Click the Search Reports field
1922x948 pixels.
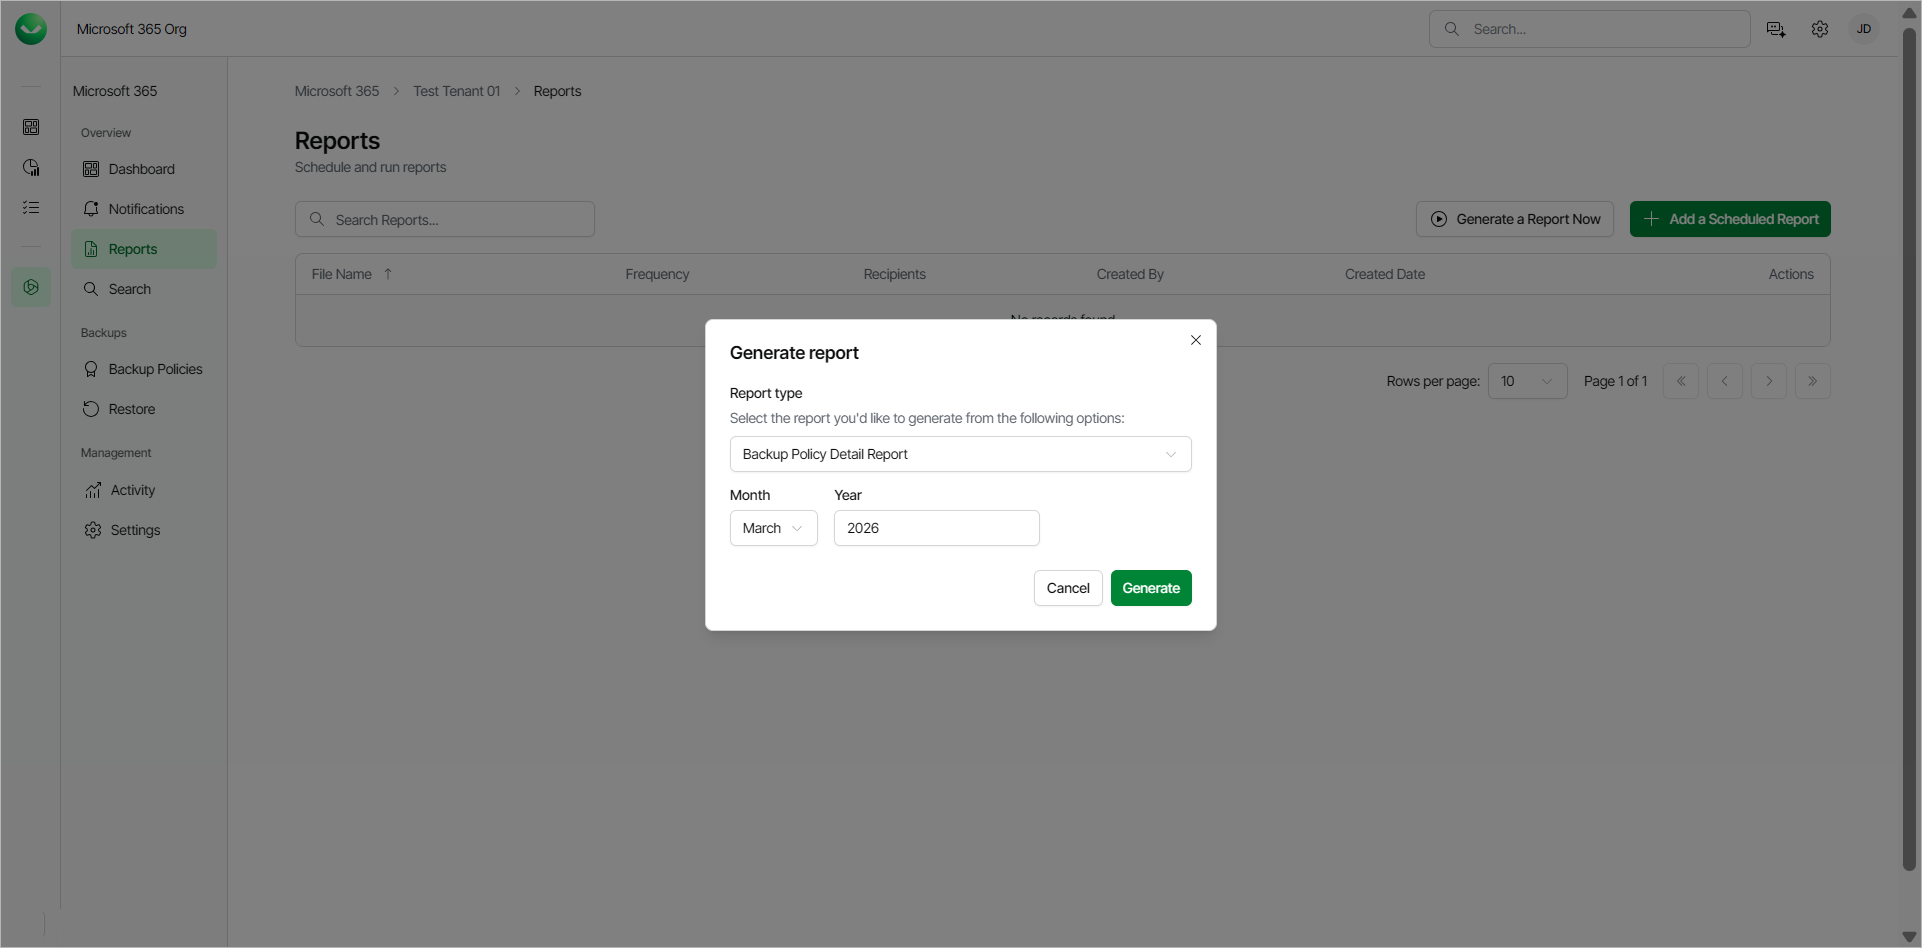tap(445, 219)
